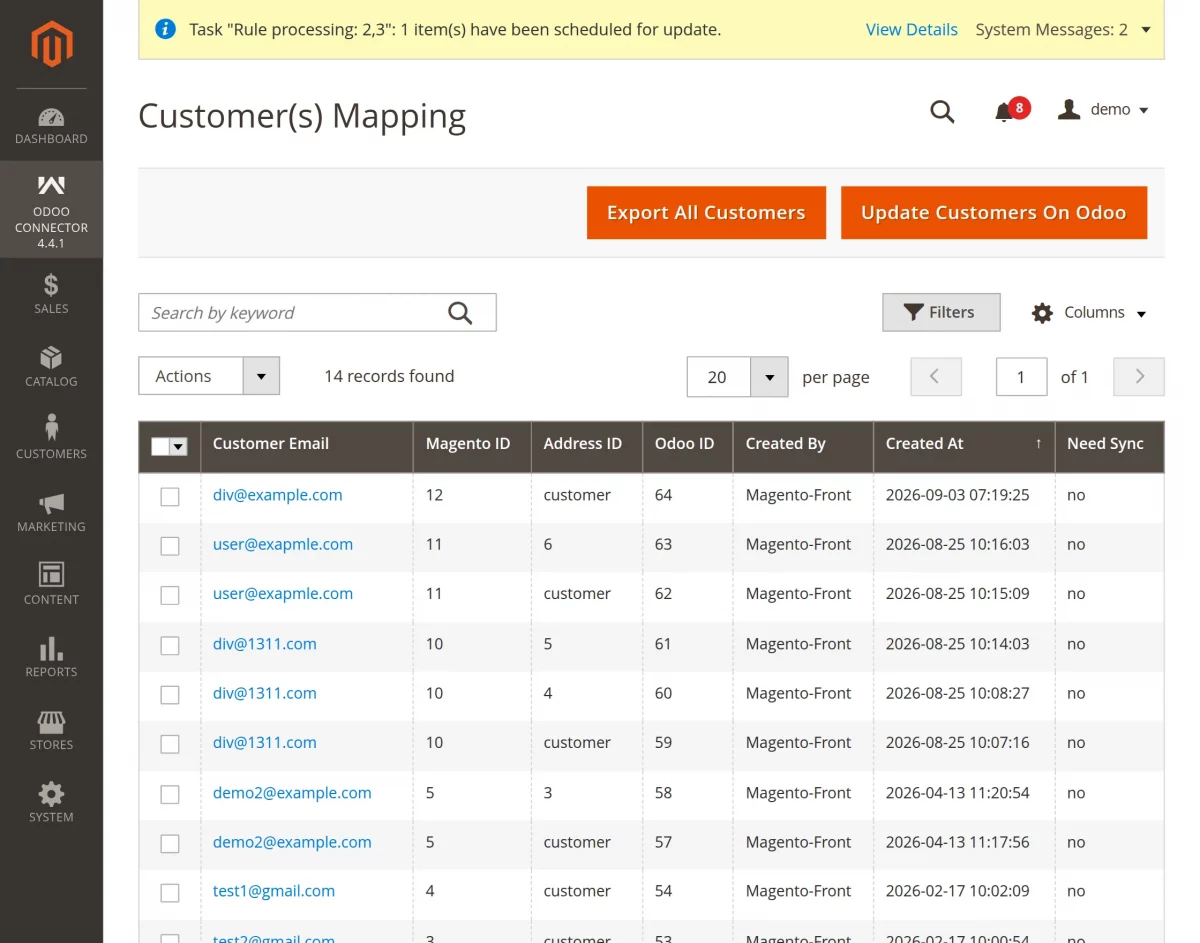The height and width of the screenshot is (943, 1200).
Task: Click the View Details link
Action: pyautogui.click(x=912, y=30)
